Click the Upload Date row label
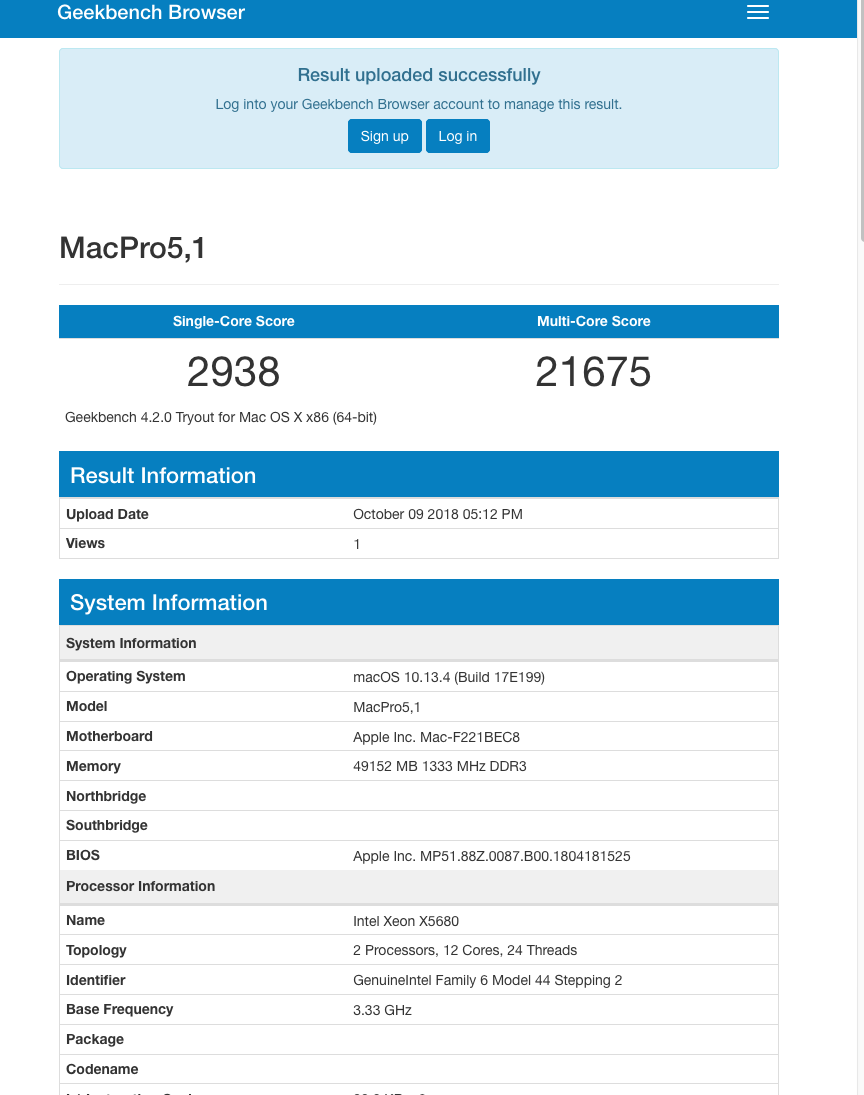The height and width of the screenshot is (1095, 864). 107,514
